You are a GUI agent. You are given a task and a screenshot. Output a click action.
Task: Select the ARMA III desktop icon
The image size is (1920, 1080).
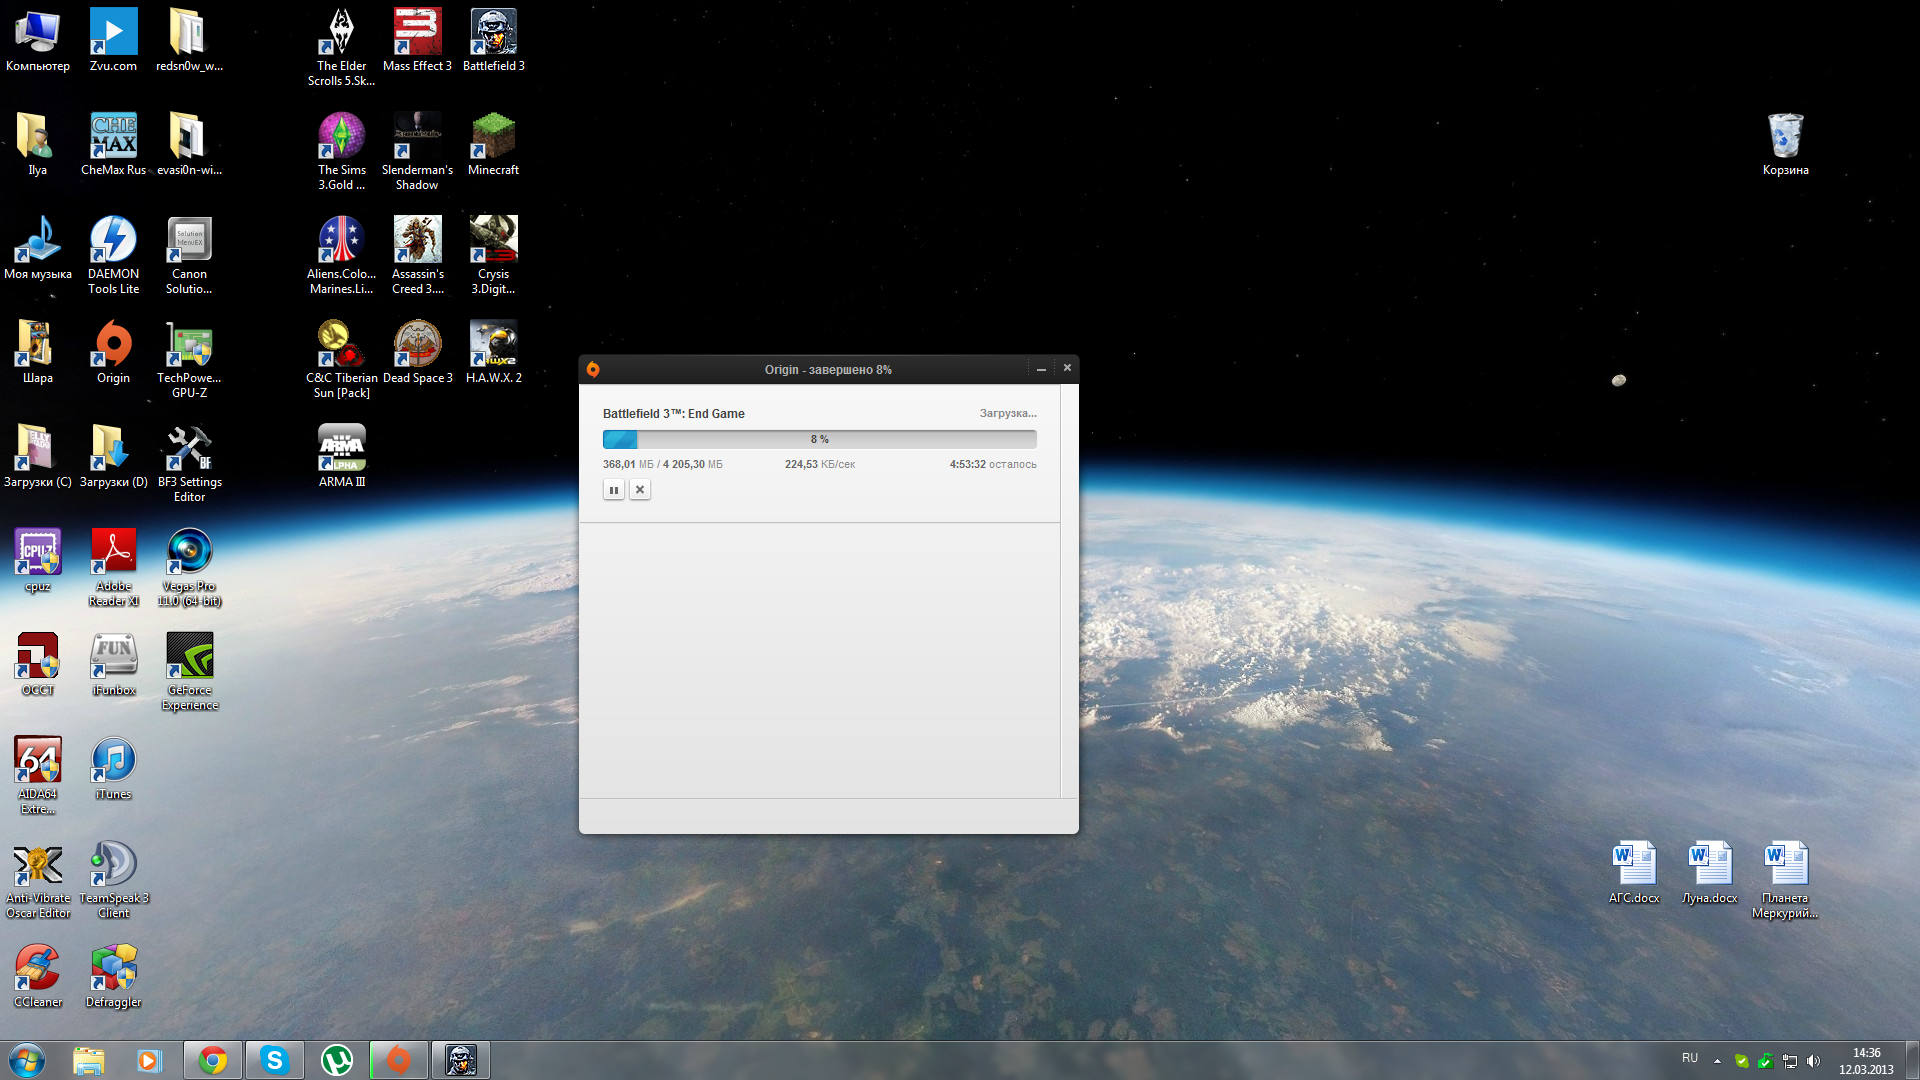[341, 457]
